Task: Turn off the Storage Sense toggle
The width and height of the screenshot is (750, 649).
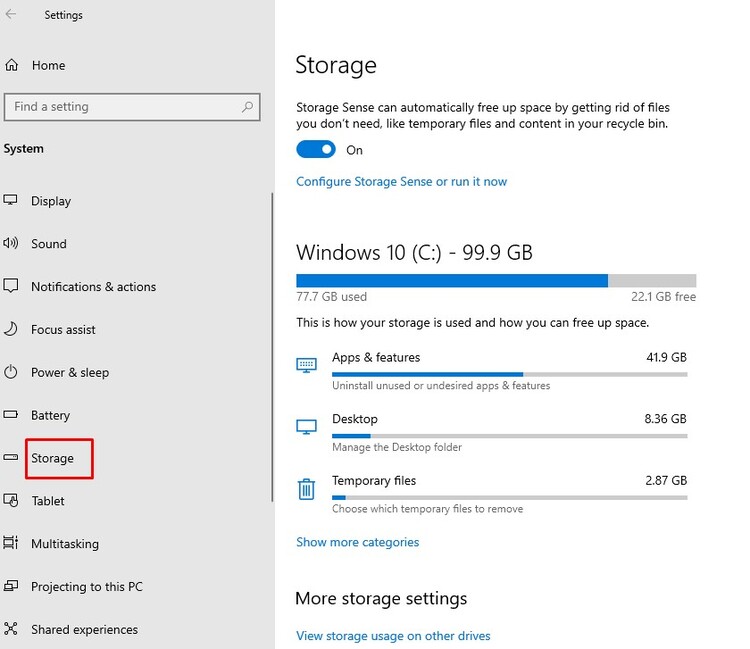Action: pyautogui.click(x=315, y=149)
